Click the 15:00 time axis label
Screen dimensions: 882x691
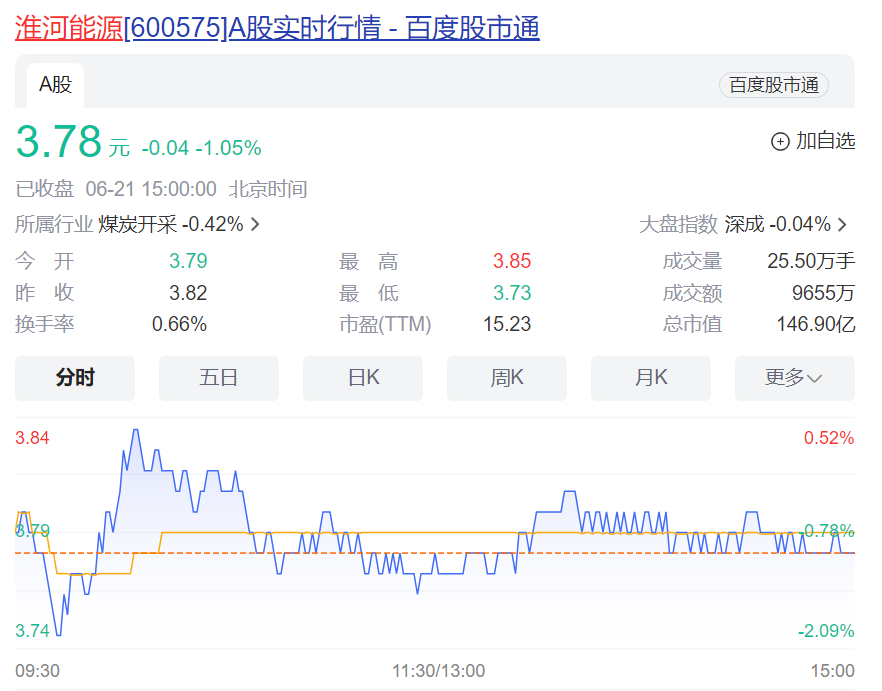tap(832, 671)
